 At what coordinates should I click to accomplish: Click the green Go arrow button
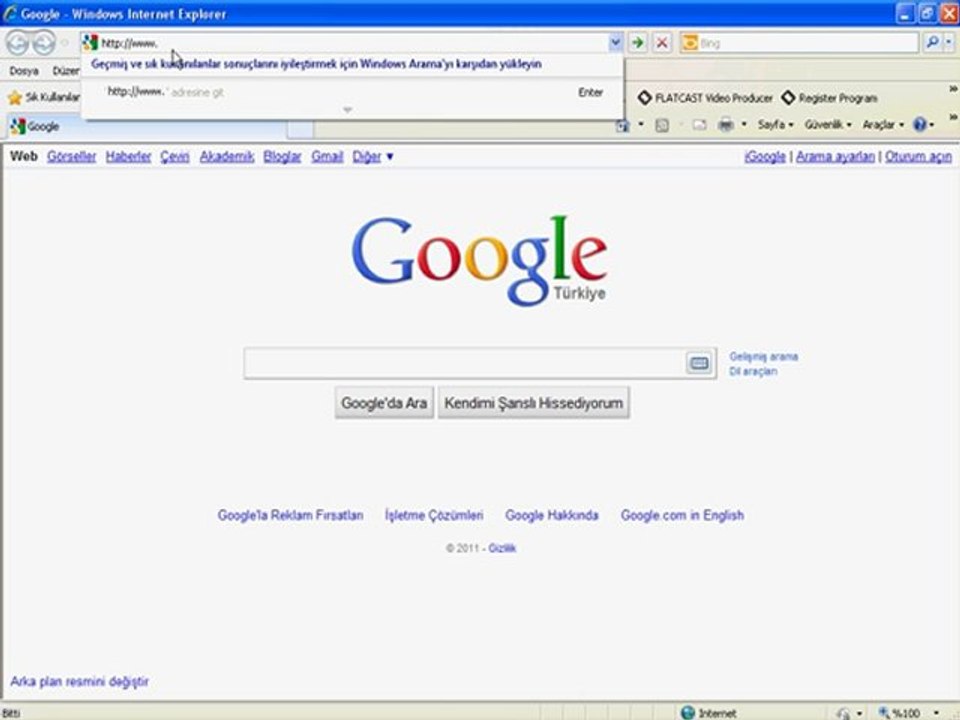coord(637,43)
